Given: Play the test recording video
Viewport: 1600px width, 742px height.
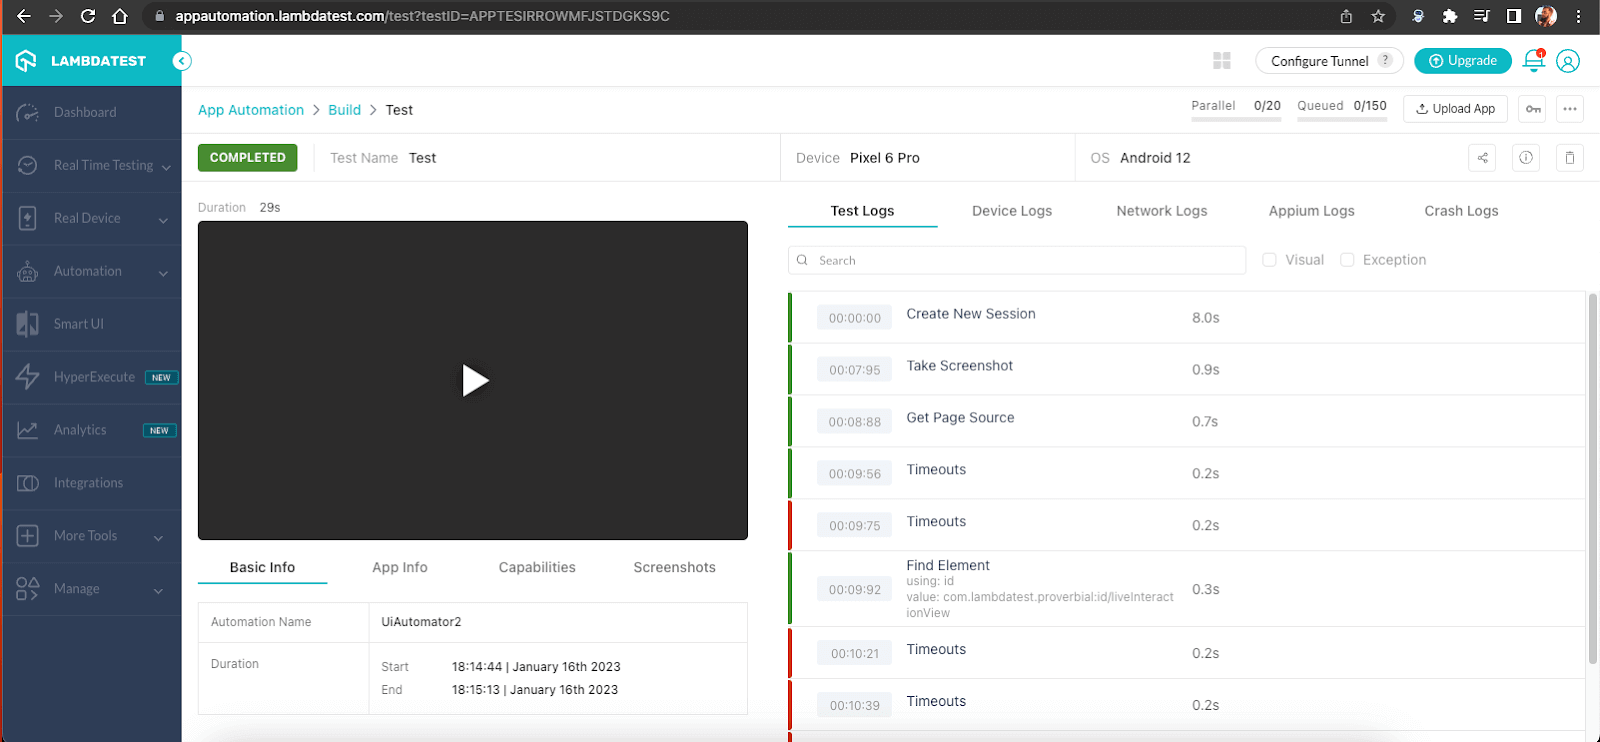Looking at the screenshot, I should pos(474,380).
